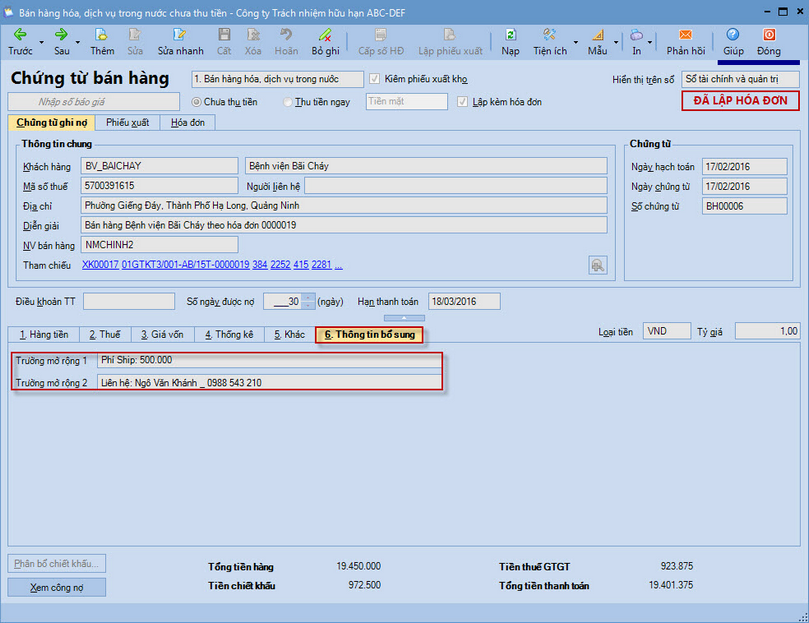Open Hiển thị trên sổ combo box
This screenshot has width=809, height=623.
click(740, 79)
